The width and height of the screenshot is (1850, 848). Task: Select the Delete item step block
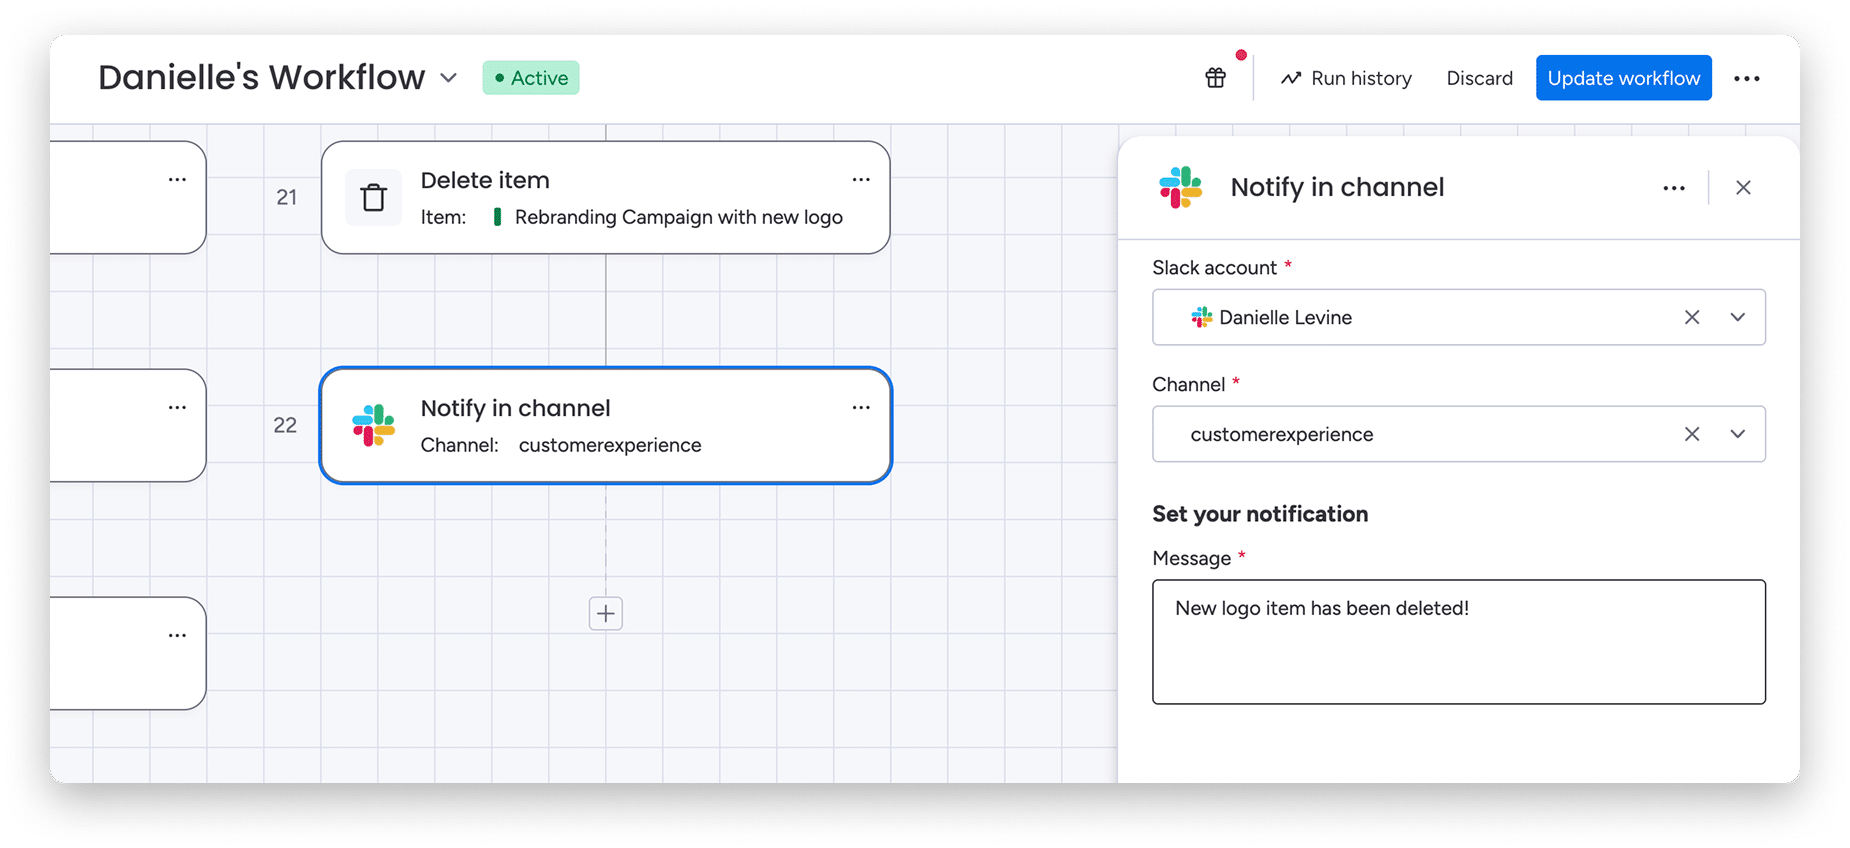click(x=605, y=197)
